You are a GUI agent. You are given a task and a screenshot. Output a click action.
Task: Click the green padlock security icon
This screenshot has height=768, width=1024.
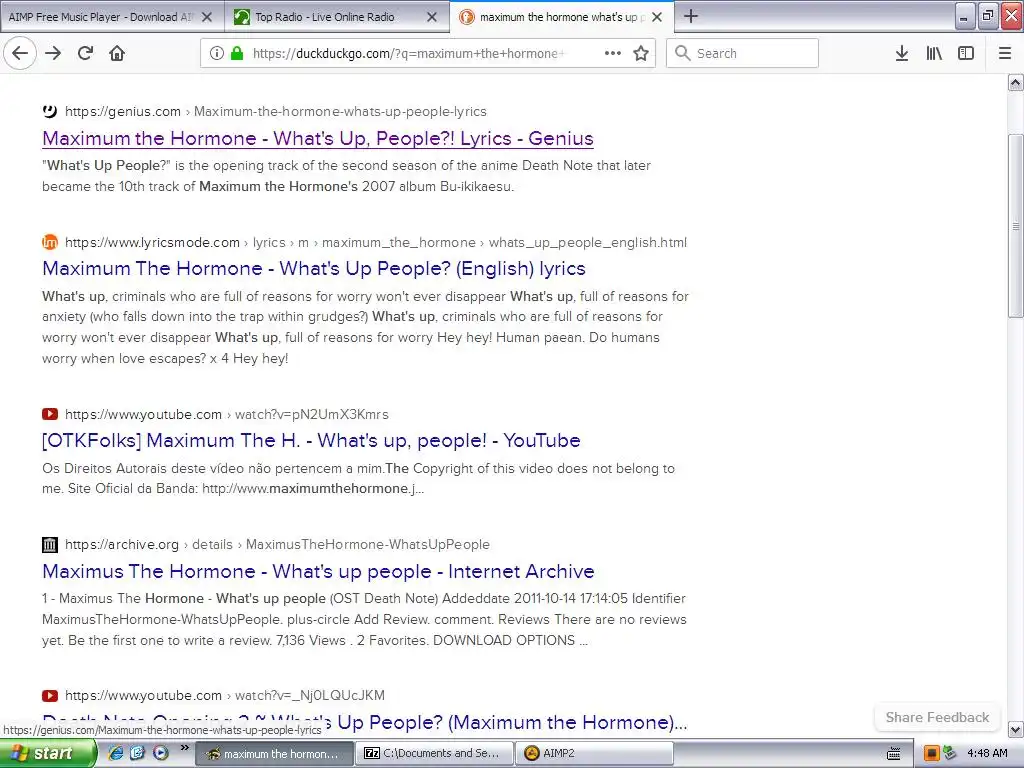point(236,53)
